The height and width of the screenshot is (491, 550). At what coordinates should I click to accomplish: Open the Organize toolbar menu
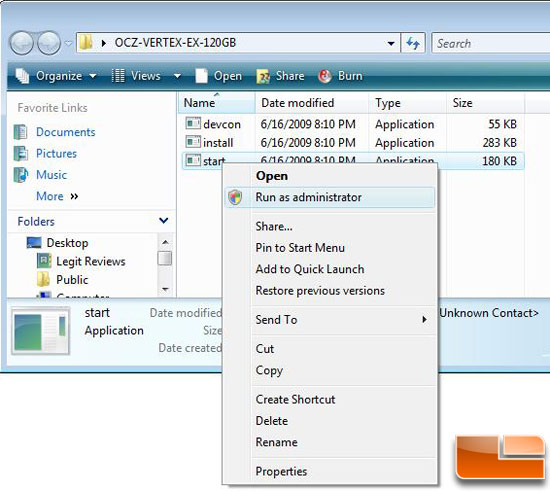(x=56, y=76)
